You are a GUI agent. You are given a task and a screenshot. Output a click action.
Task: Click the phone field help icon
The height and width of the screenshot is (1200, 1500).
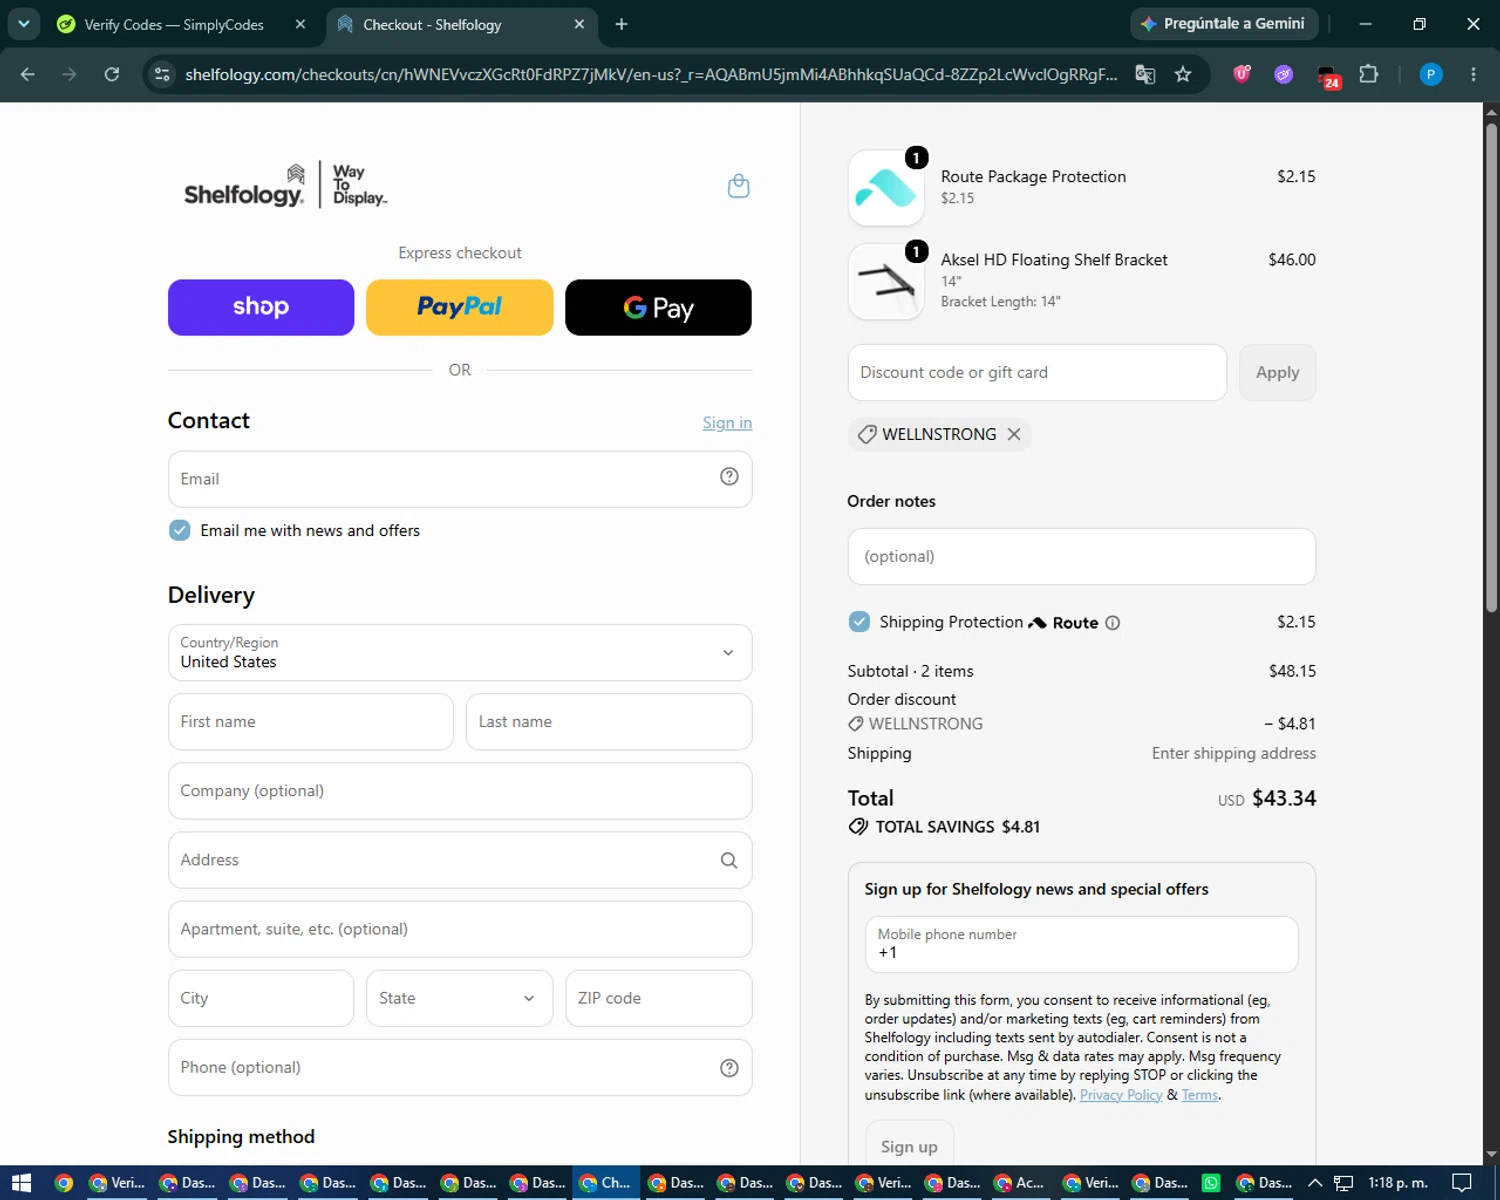pyautogui.click(x=729, y=1068)
